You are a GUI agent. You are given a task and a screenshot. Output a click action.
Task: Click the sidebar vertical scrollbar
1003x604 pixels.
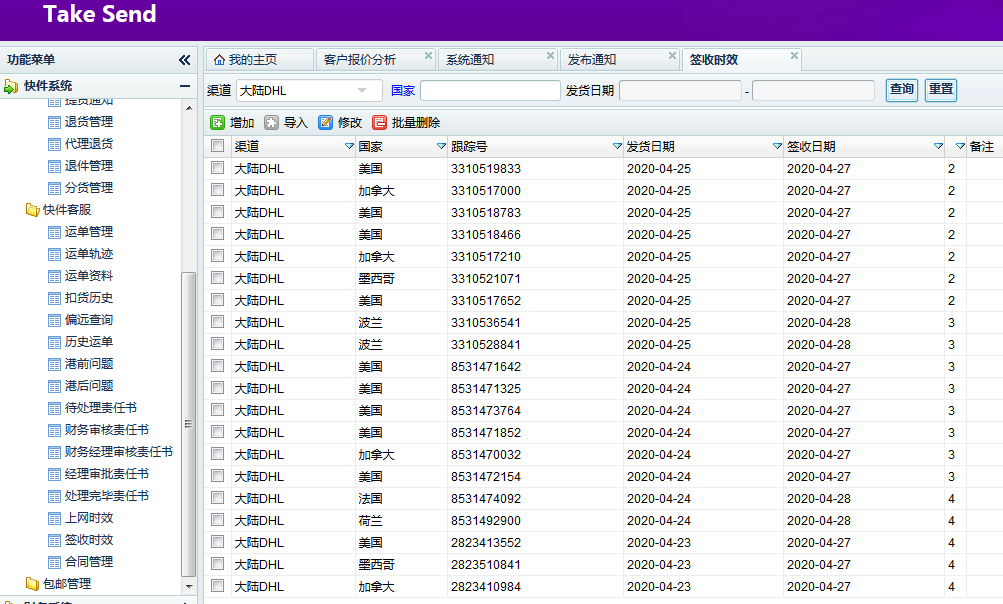point(187,420)
